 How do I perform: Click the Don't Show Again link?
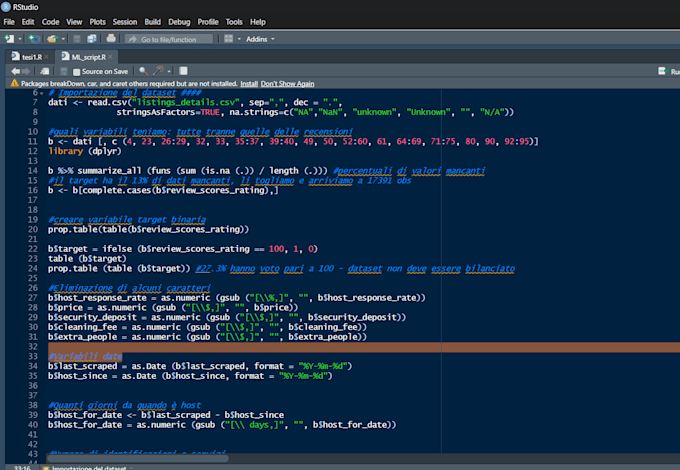click(x=288, y=84)
